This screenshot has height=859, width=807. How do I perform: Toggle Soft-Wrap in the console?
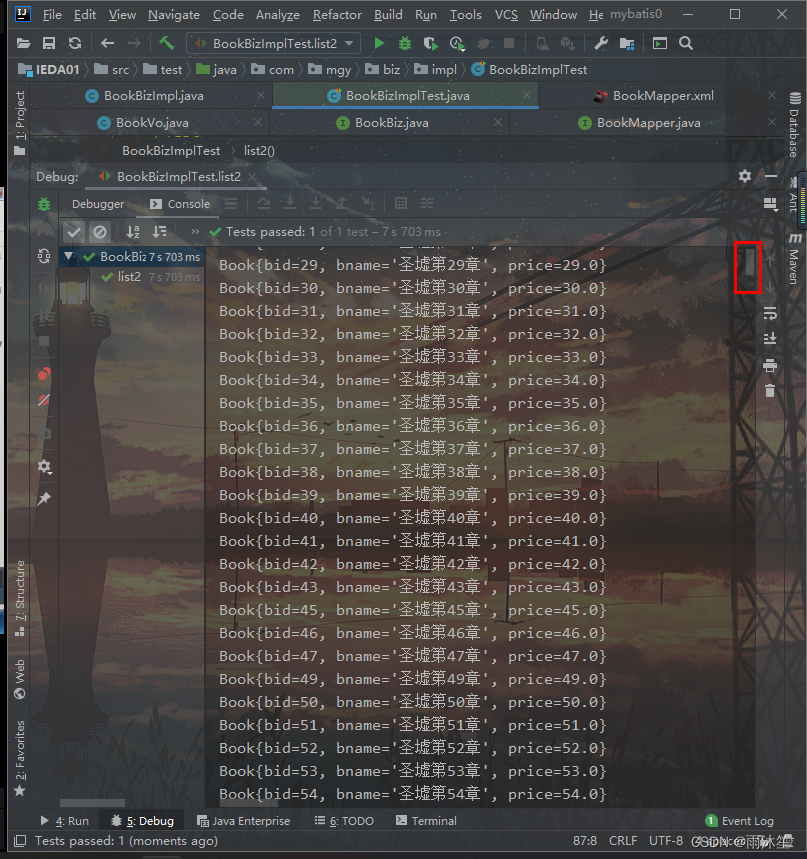tap(770, 313)
